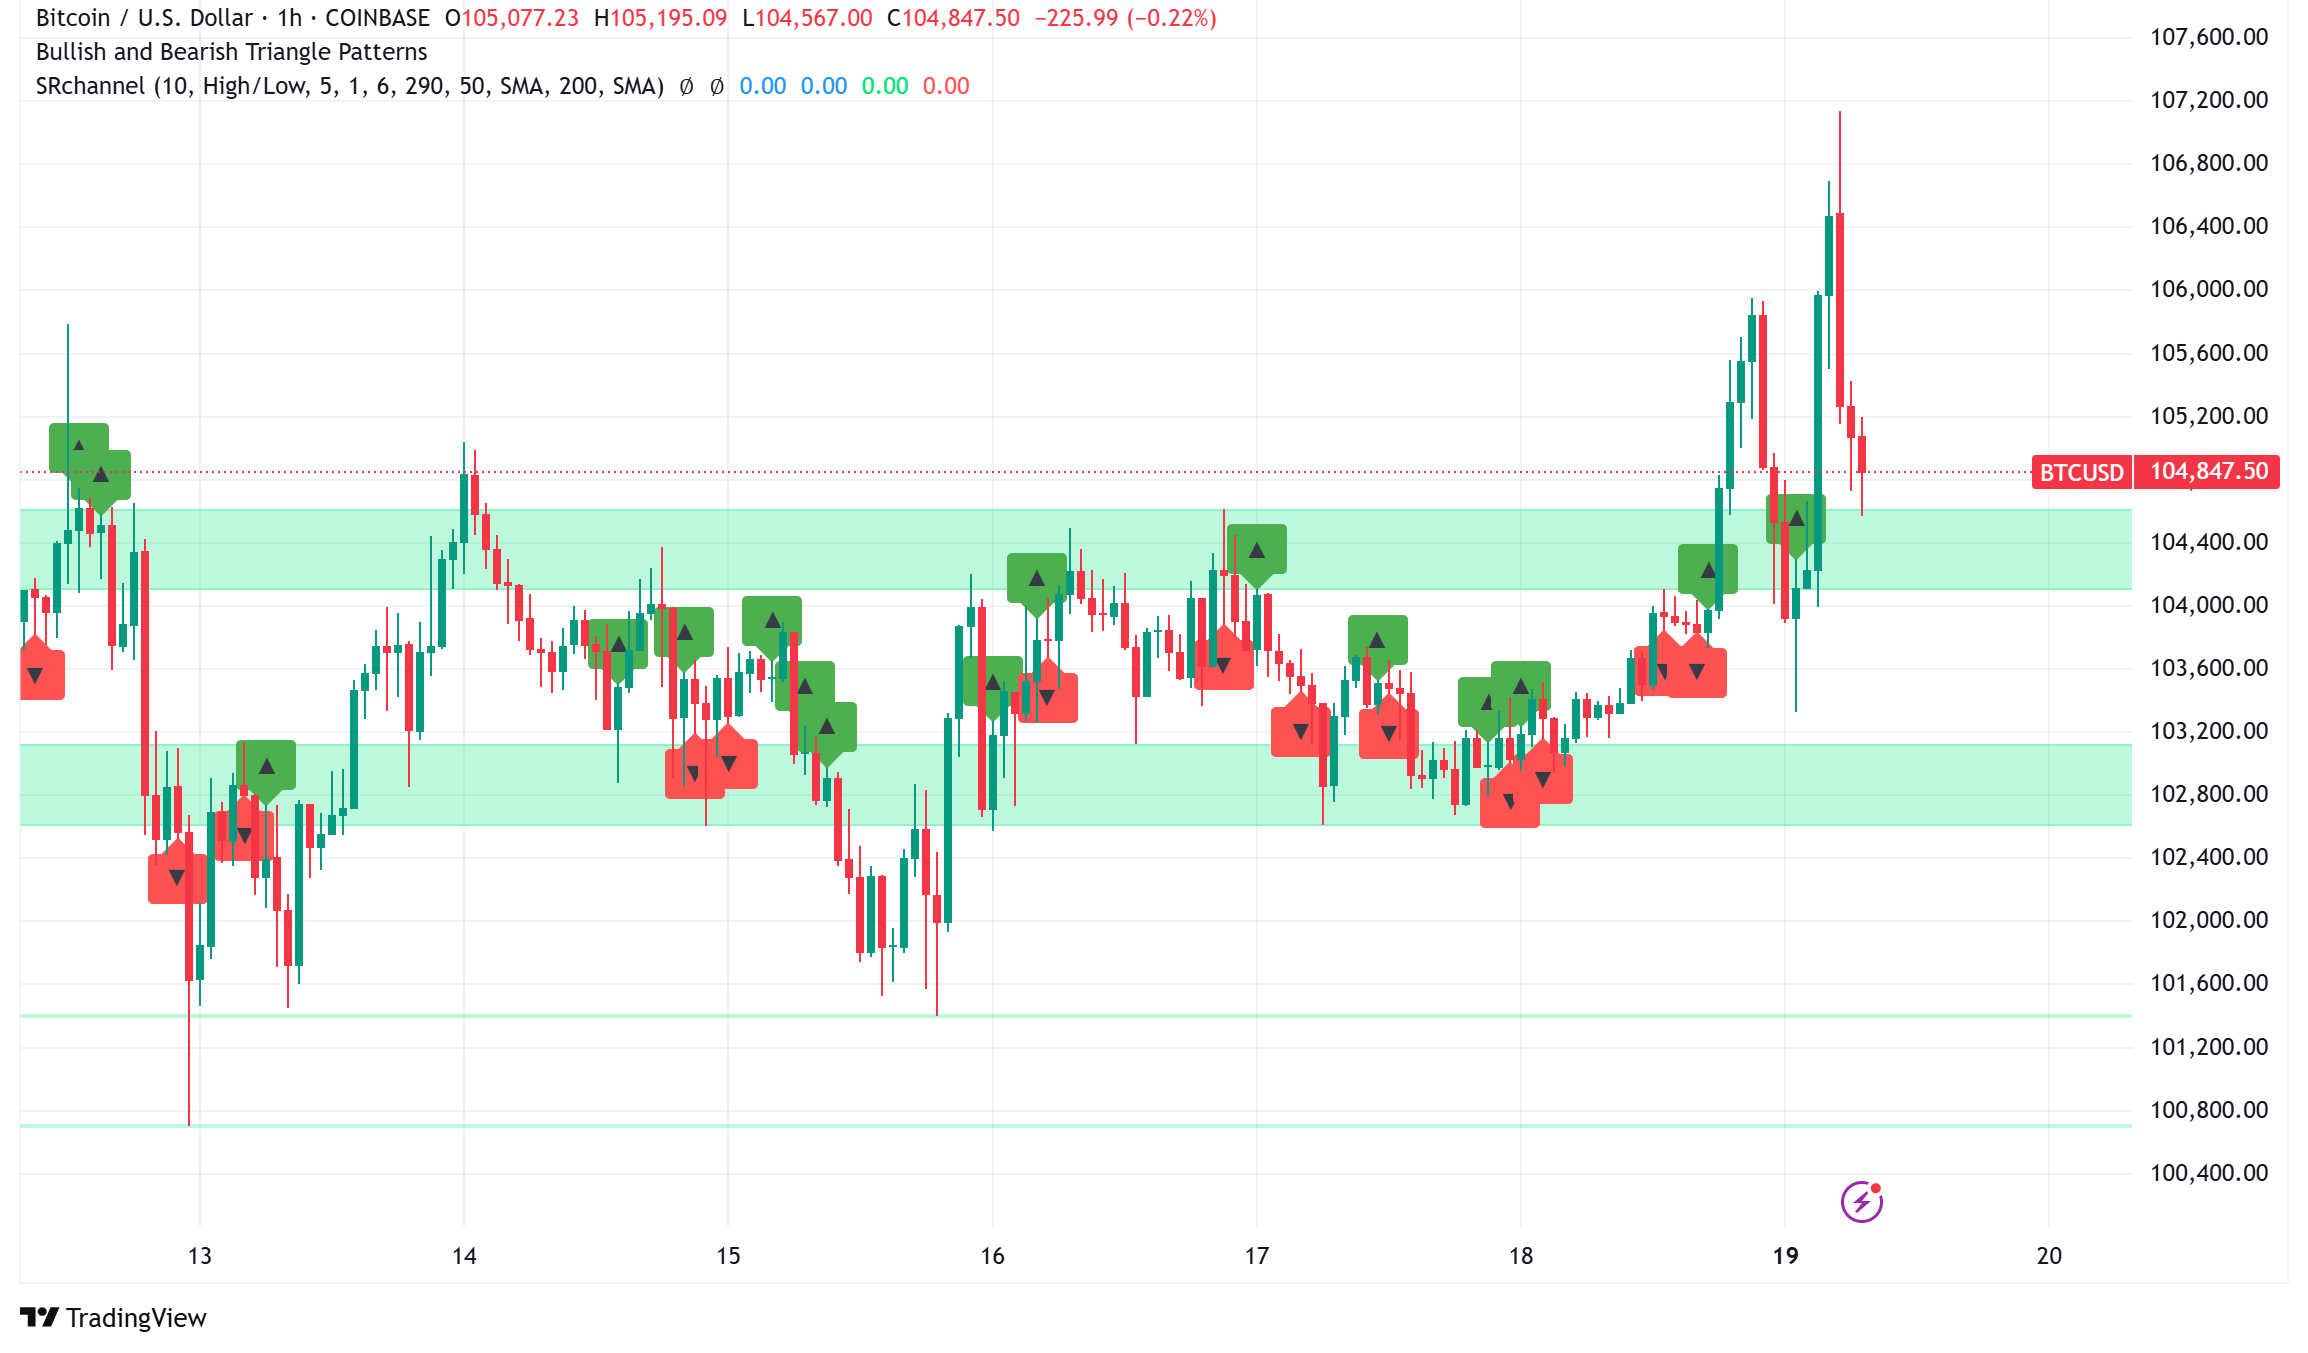This screenshot has width=2308, height=1353.
Task: Click the close value C104,847.50
Action: (954, 18)
